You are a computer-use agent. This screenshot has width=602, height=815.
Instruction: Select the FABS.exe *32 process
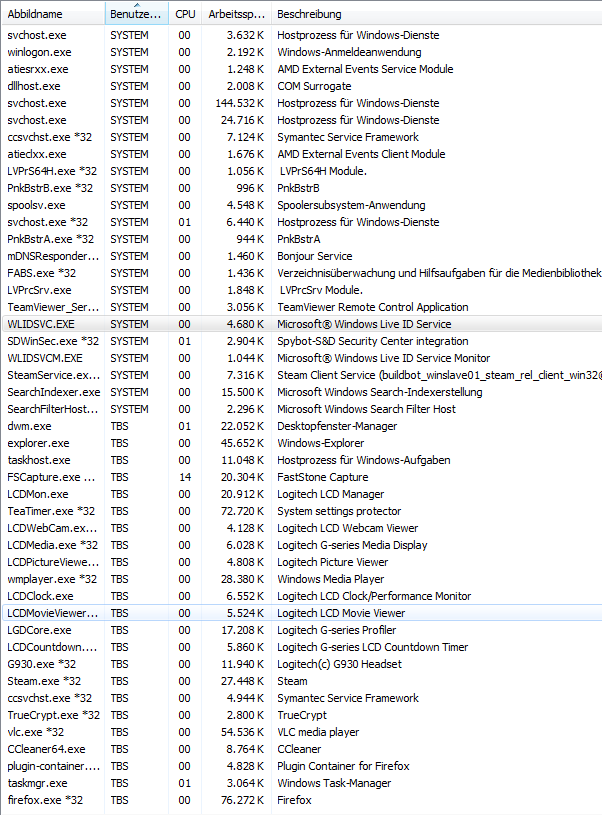point(302,273)
